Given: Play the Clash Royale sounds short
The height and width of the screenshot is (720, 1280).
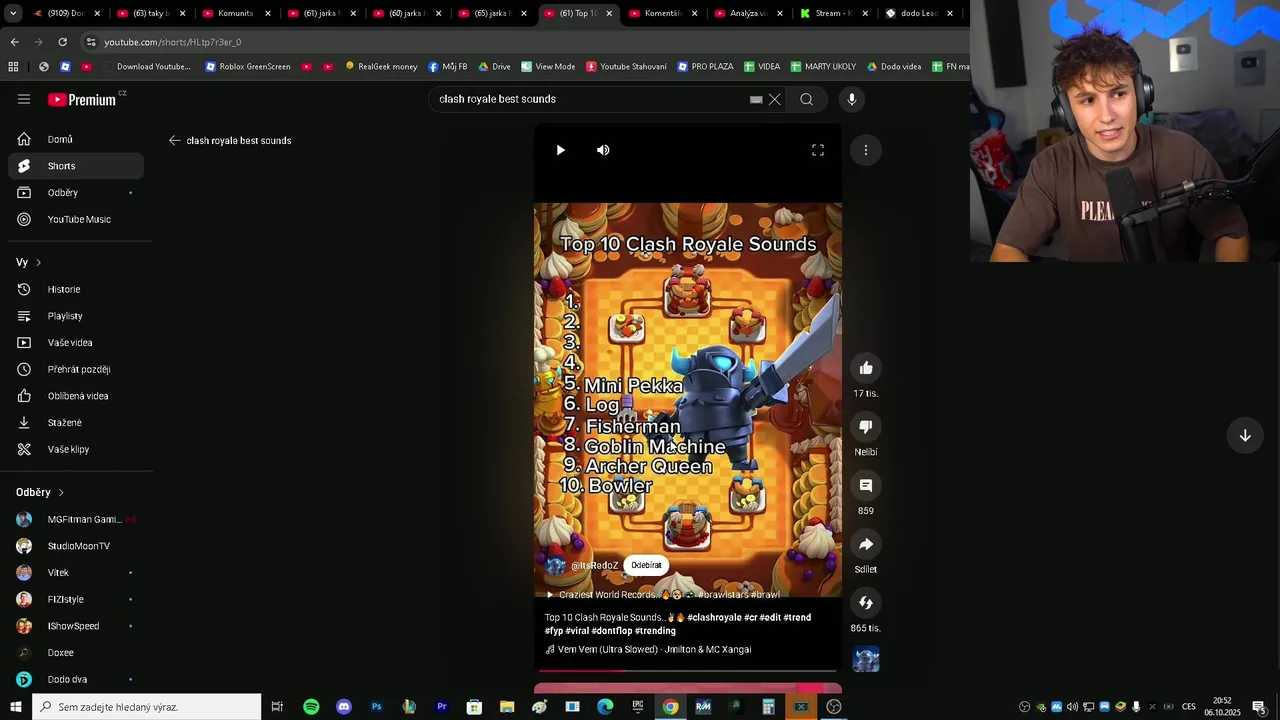Looking at the screenshot, I should (560, 150).
